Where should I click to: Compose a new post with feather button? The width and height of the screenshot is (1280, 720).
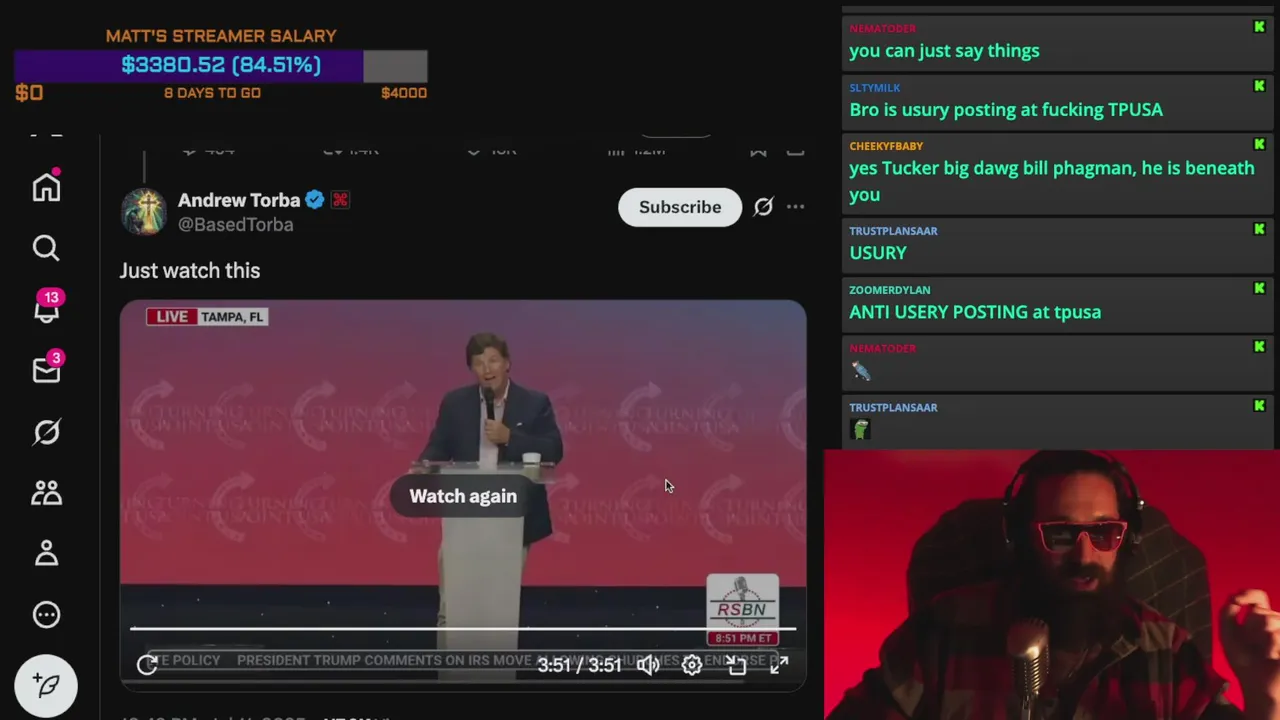point(46,685)
